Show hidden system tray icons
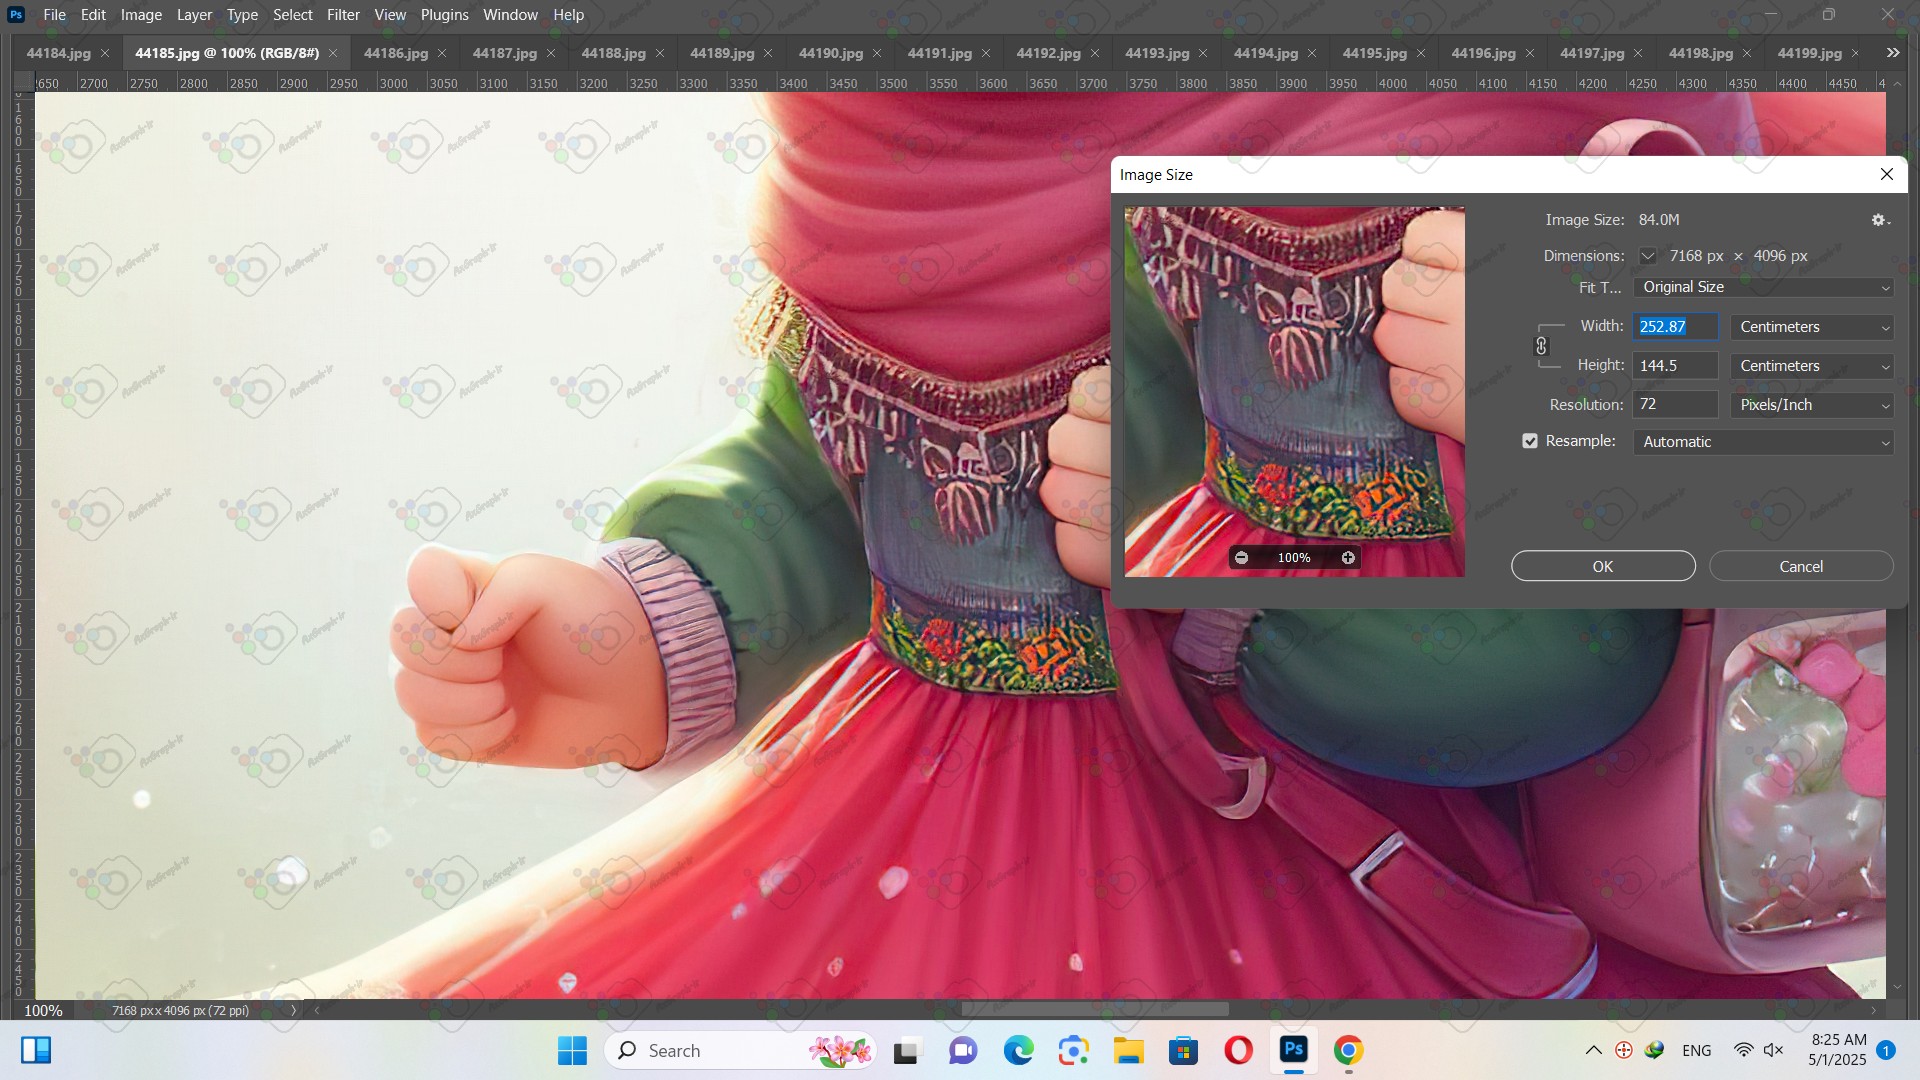The height and width of the screenshot is (1080, 1920). pyautogui.click(x=1594, y=1050)
